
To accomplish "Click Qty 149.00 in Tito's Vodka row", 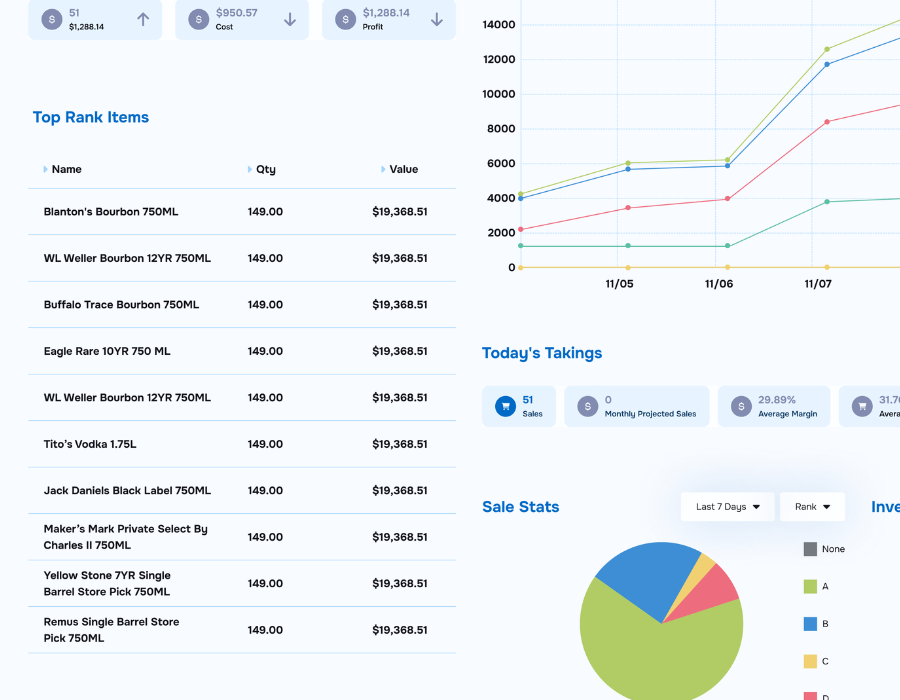I will point(265,444).
